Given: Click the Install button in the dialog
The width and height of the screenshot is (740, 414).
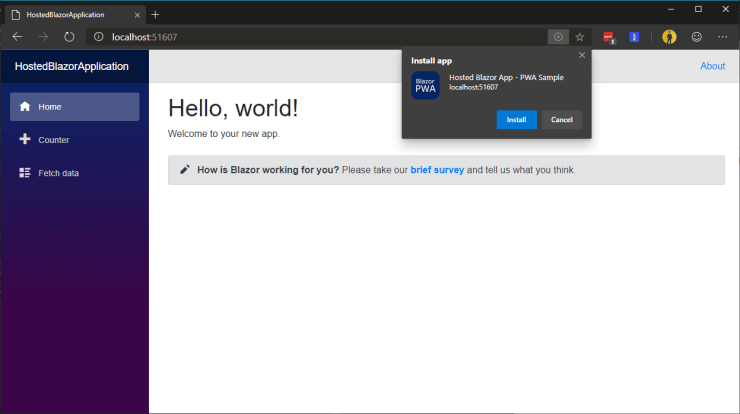Looking at the screenshot, I should tap(516, 120).
